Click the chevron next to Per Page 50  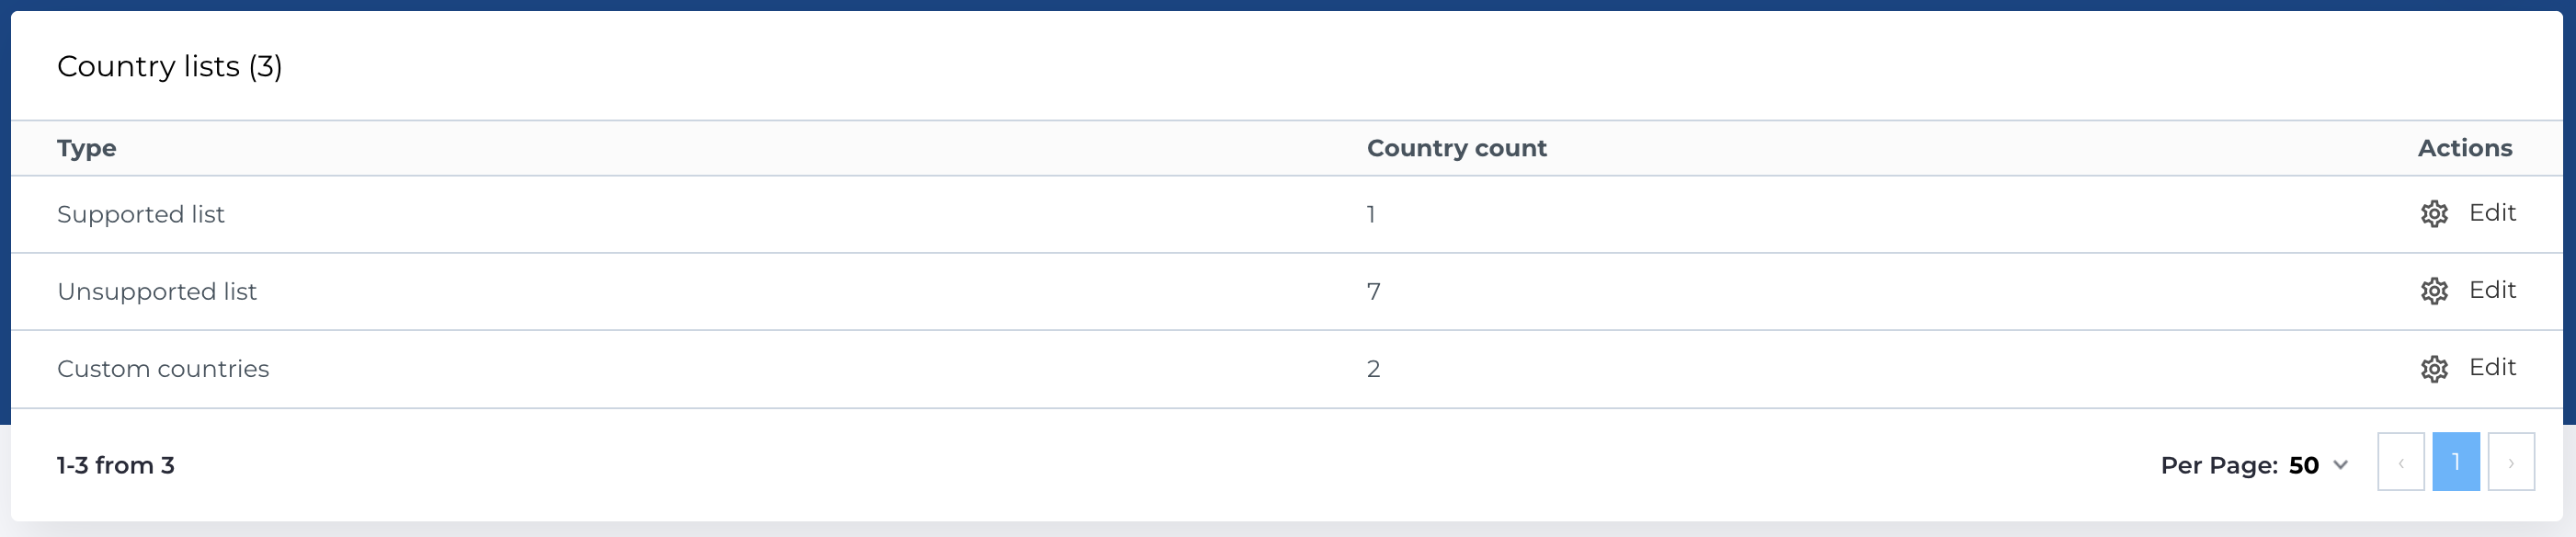coord(2341,464)
